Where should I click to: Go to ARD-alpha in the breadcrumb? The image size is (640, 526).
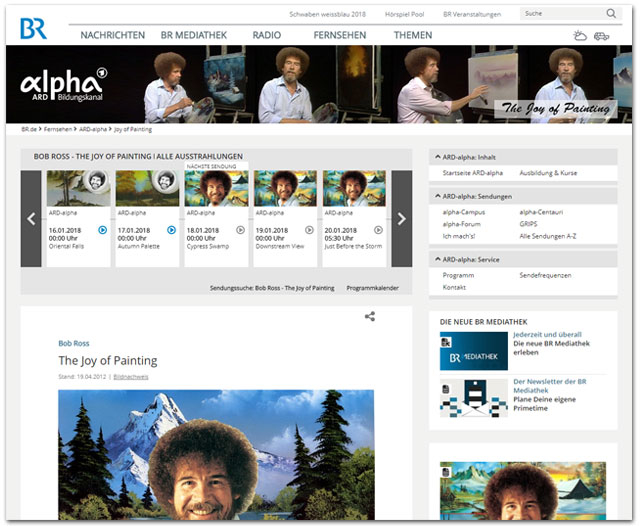click(93, 129)
